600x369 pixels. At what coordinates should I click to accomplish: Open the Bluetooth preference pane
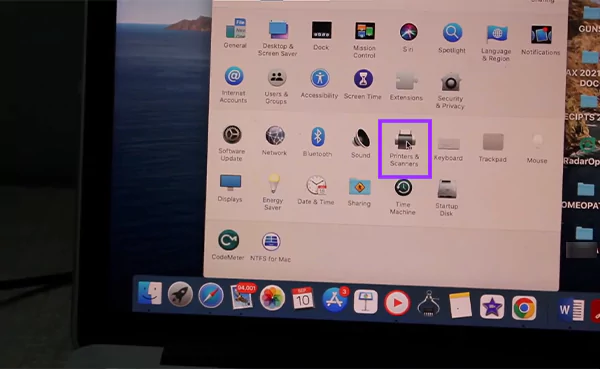(317, 142)
